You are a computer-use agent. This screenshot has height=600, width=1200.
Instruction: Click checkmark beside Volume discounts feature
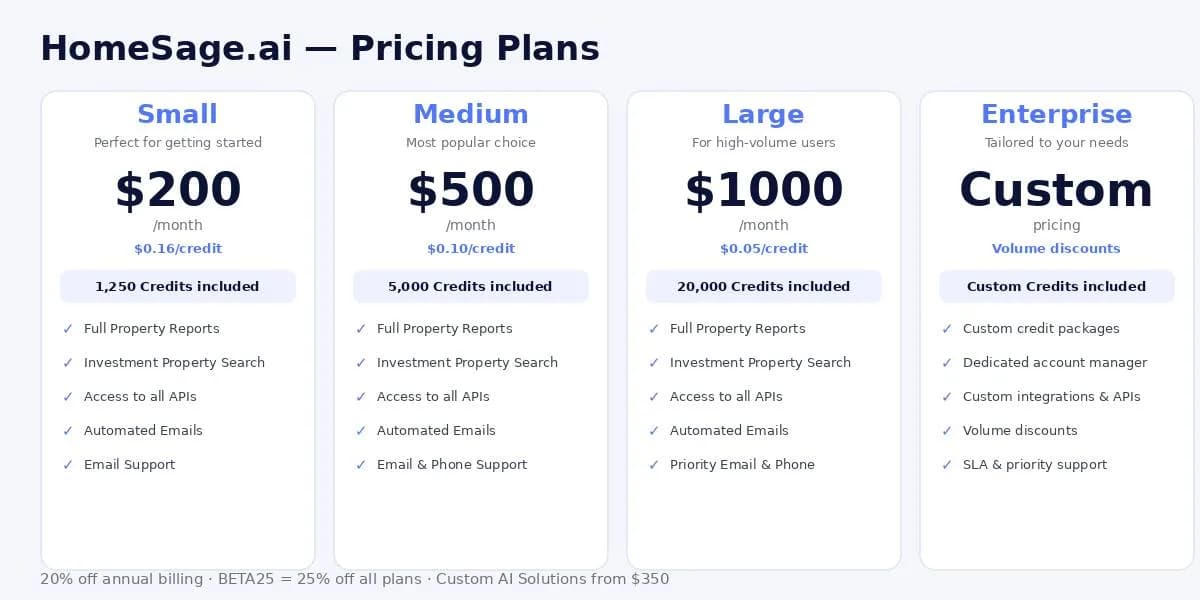click(947, 431)
